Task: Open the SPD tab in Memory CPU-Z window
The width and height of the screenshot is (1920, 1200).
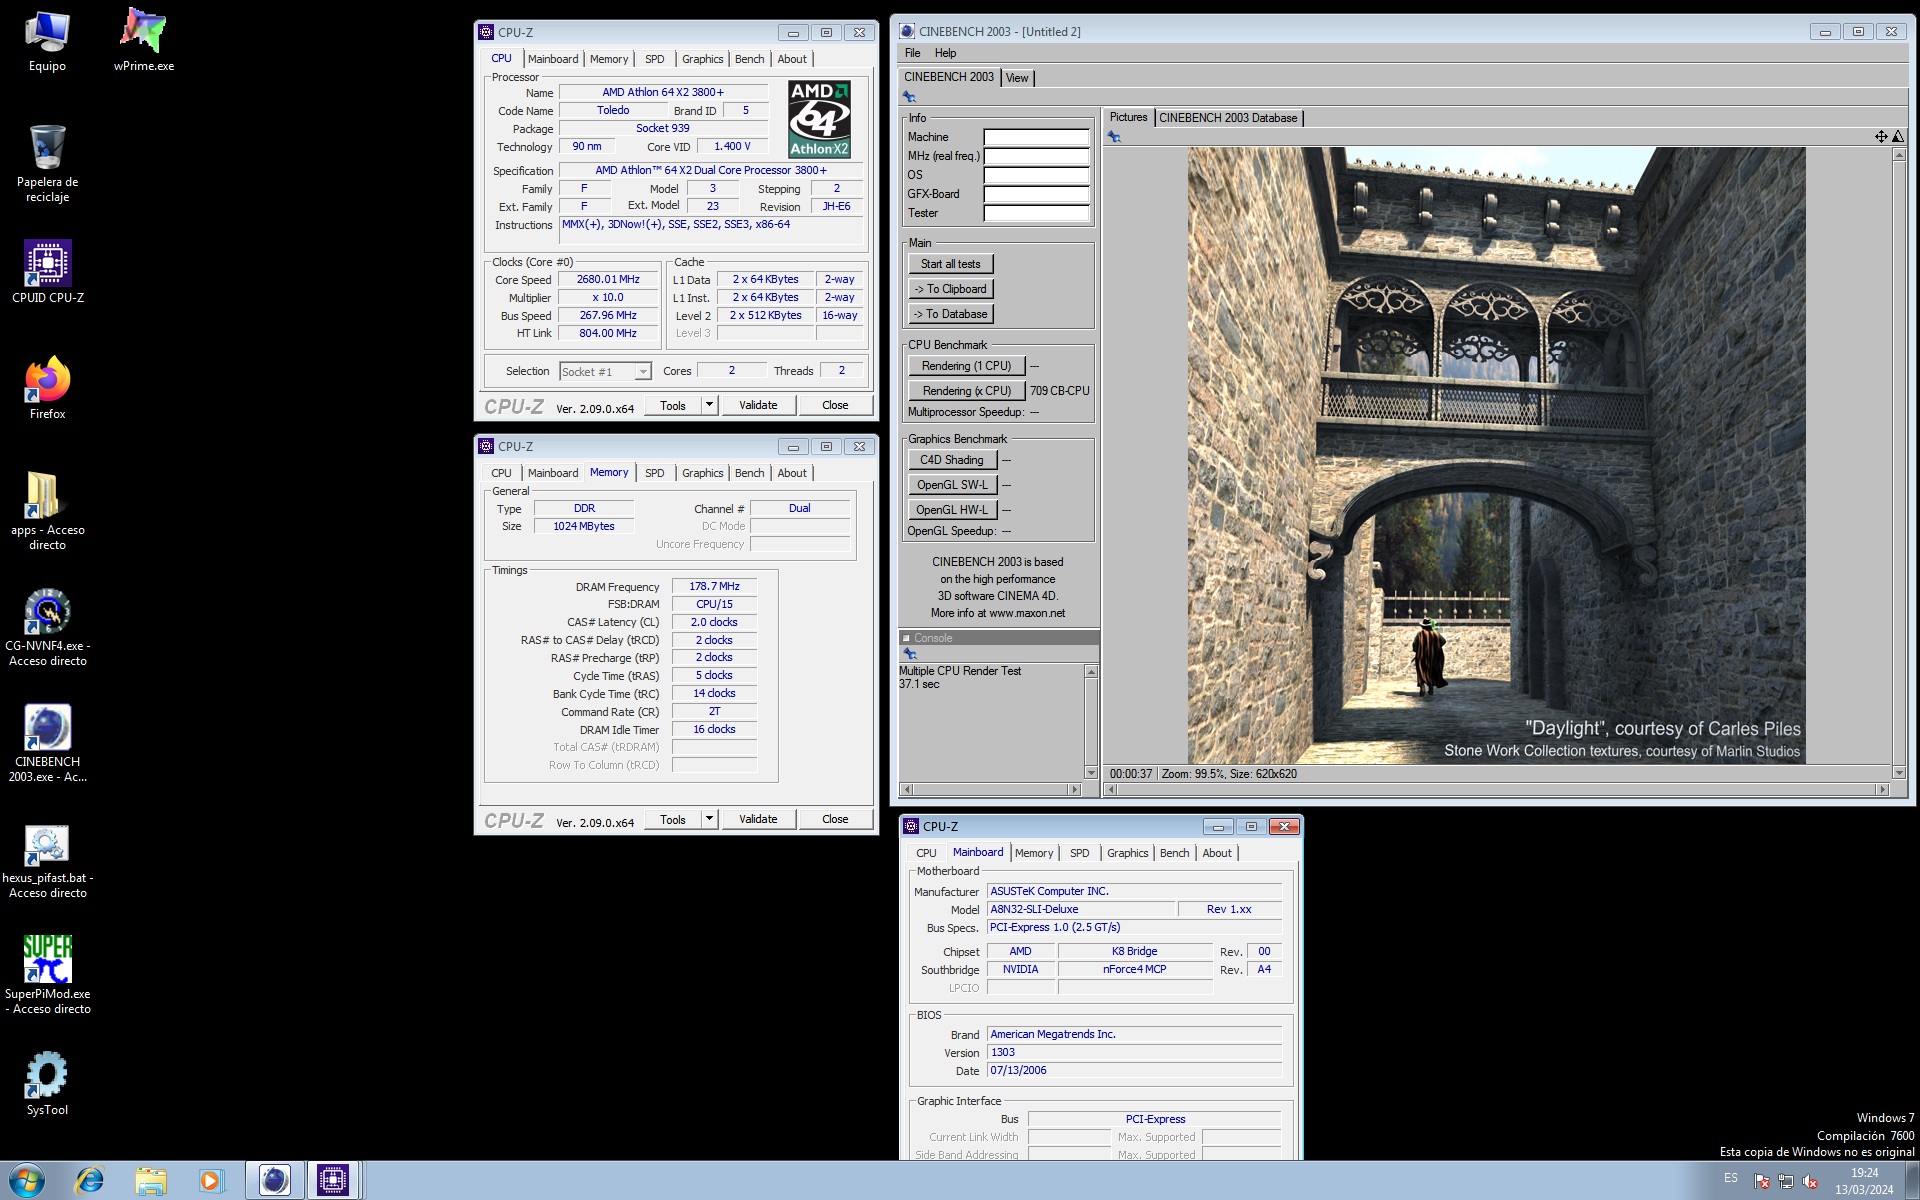Action: 654,473
